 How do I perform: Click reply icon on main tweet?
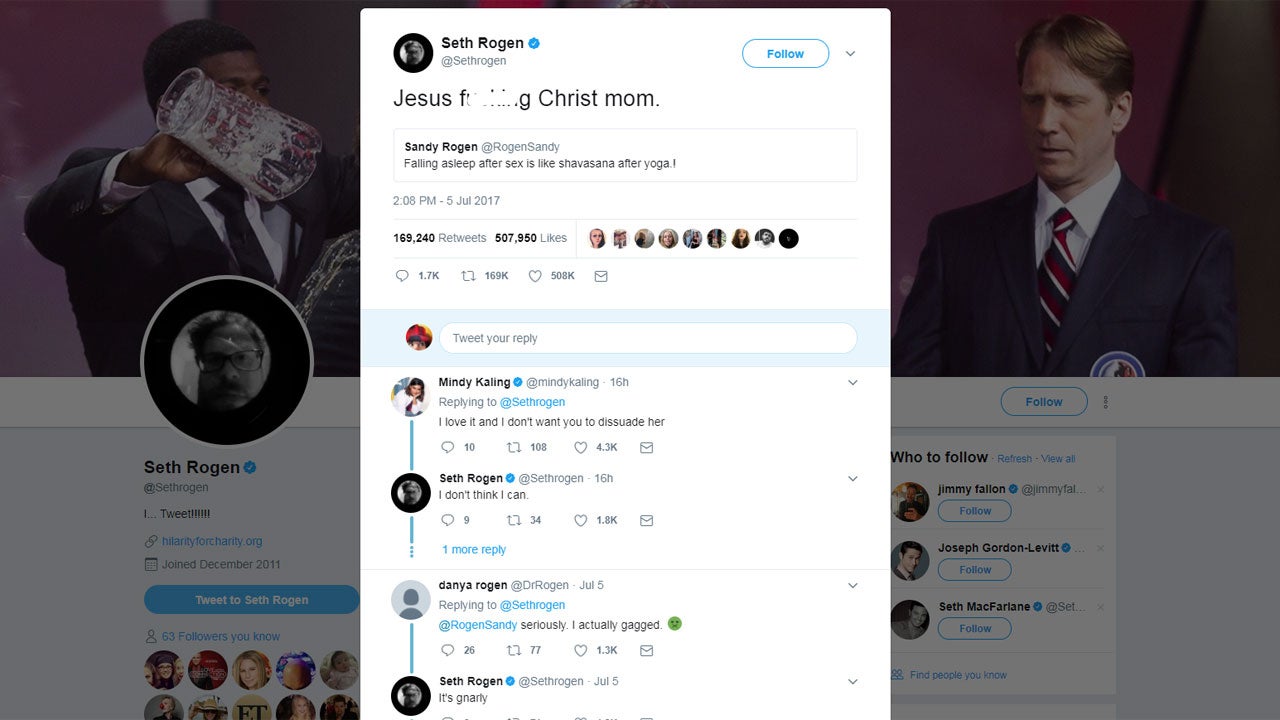tap(402, 276)
